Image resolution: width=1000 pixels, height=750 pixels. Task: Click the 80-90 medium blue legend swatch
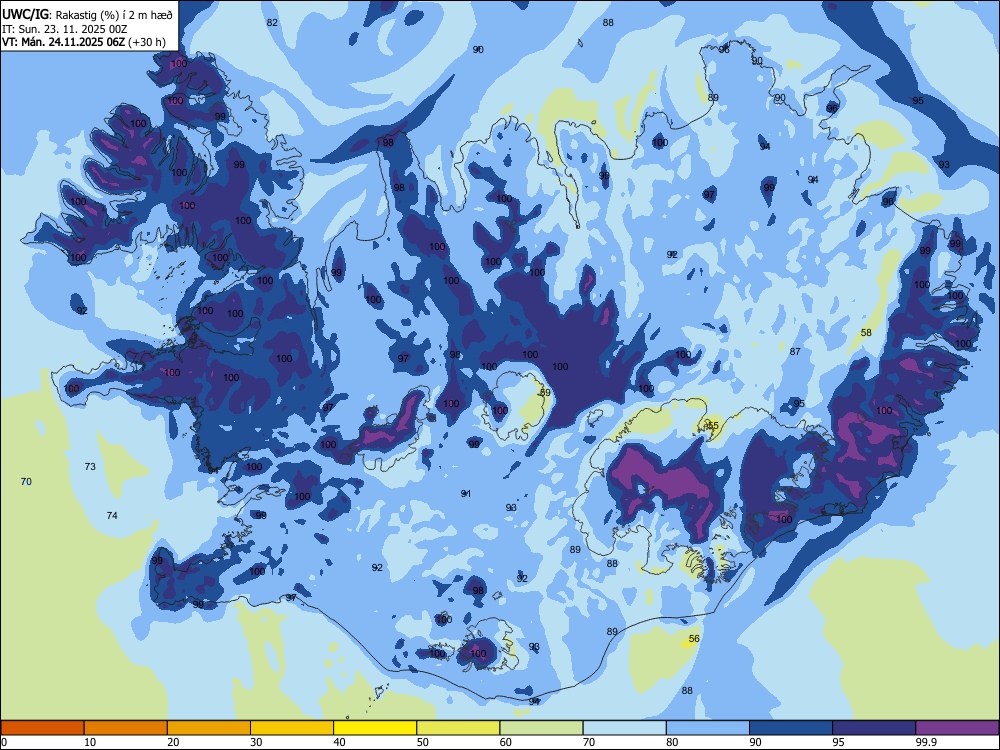coord(708,728)
